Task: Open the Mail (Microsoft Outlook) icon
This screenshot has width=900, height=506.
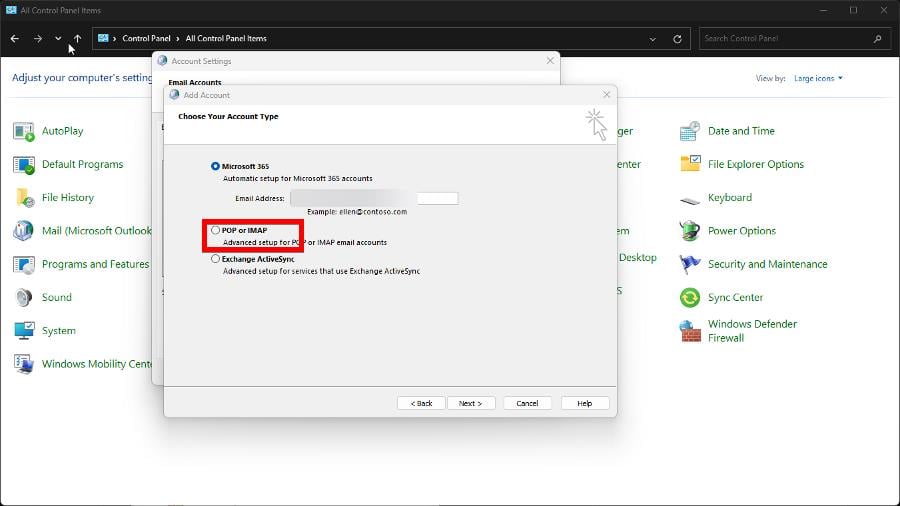Action: (24, 231)
